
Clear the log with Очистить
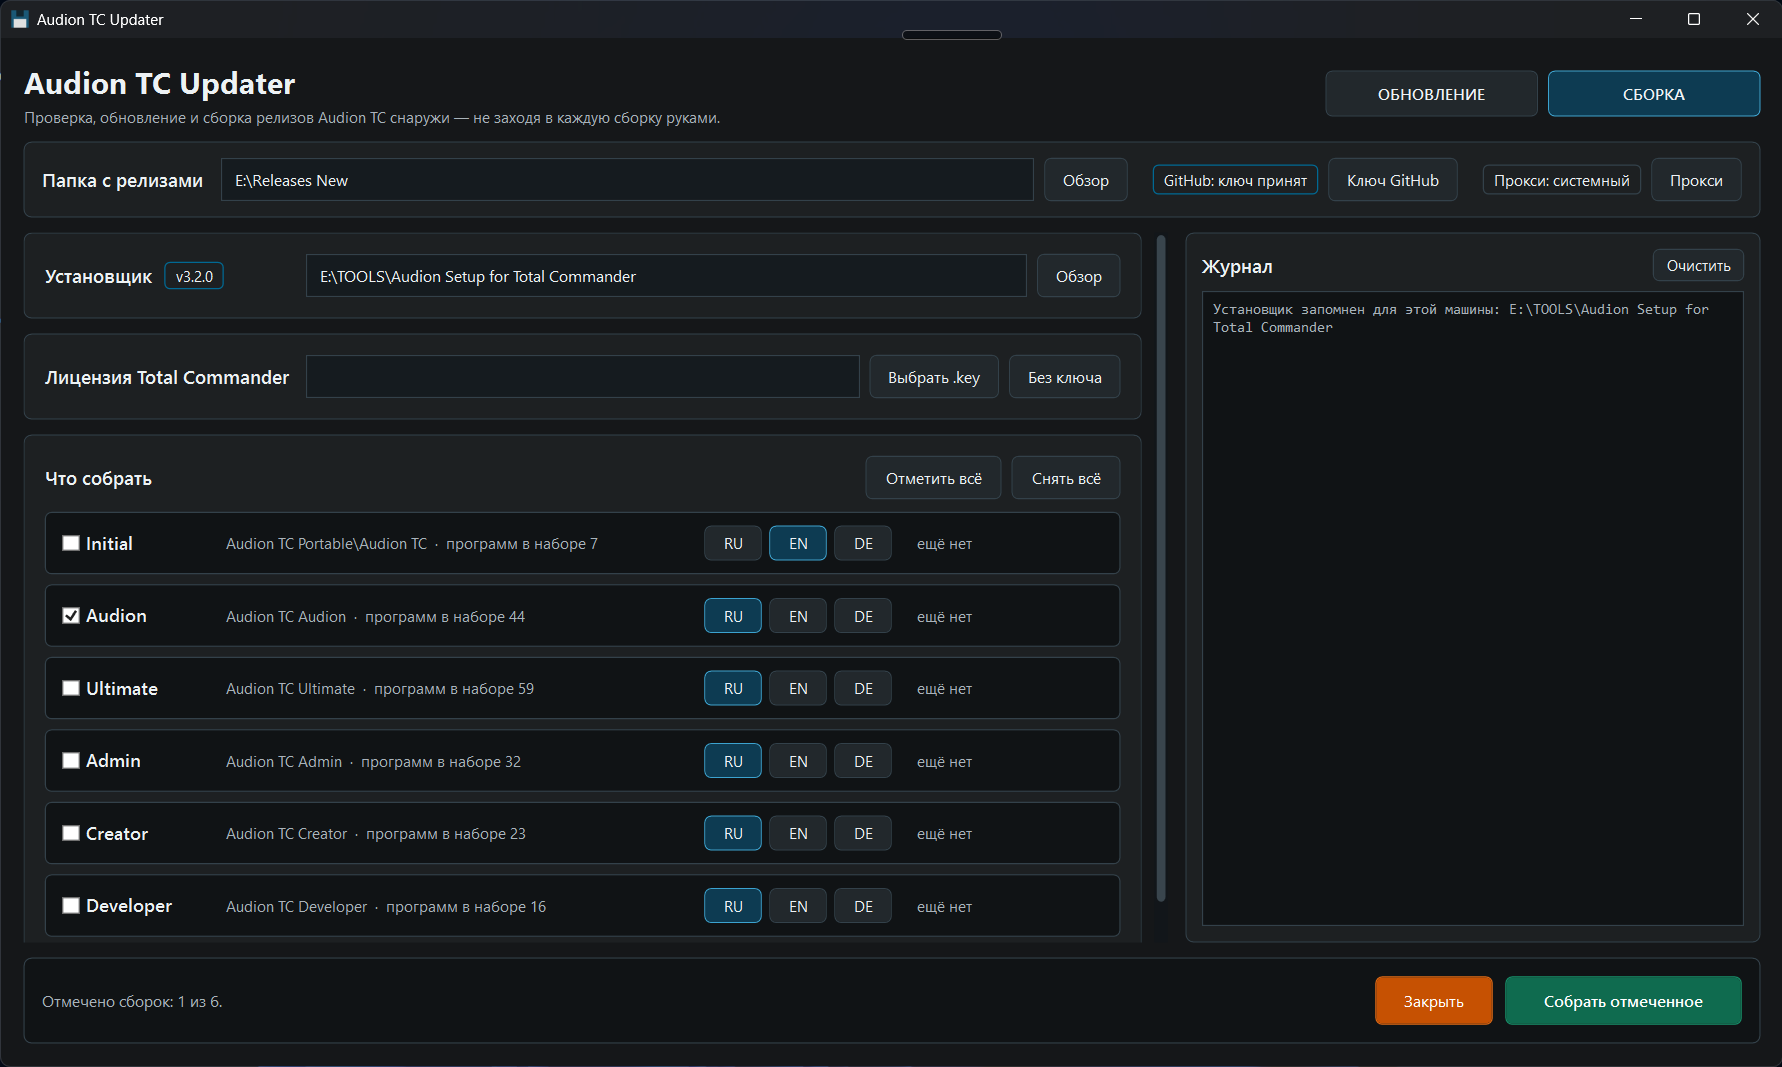point(1698,265)
